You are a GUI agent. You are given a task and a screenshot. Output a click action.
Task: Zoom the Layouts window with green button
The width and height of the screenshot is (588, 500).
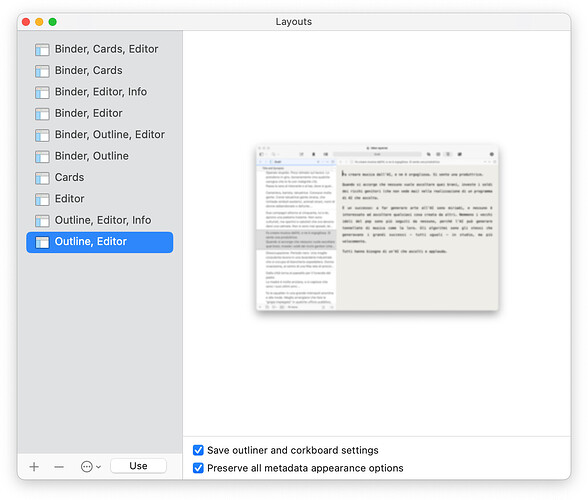[52, 22]
